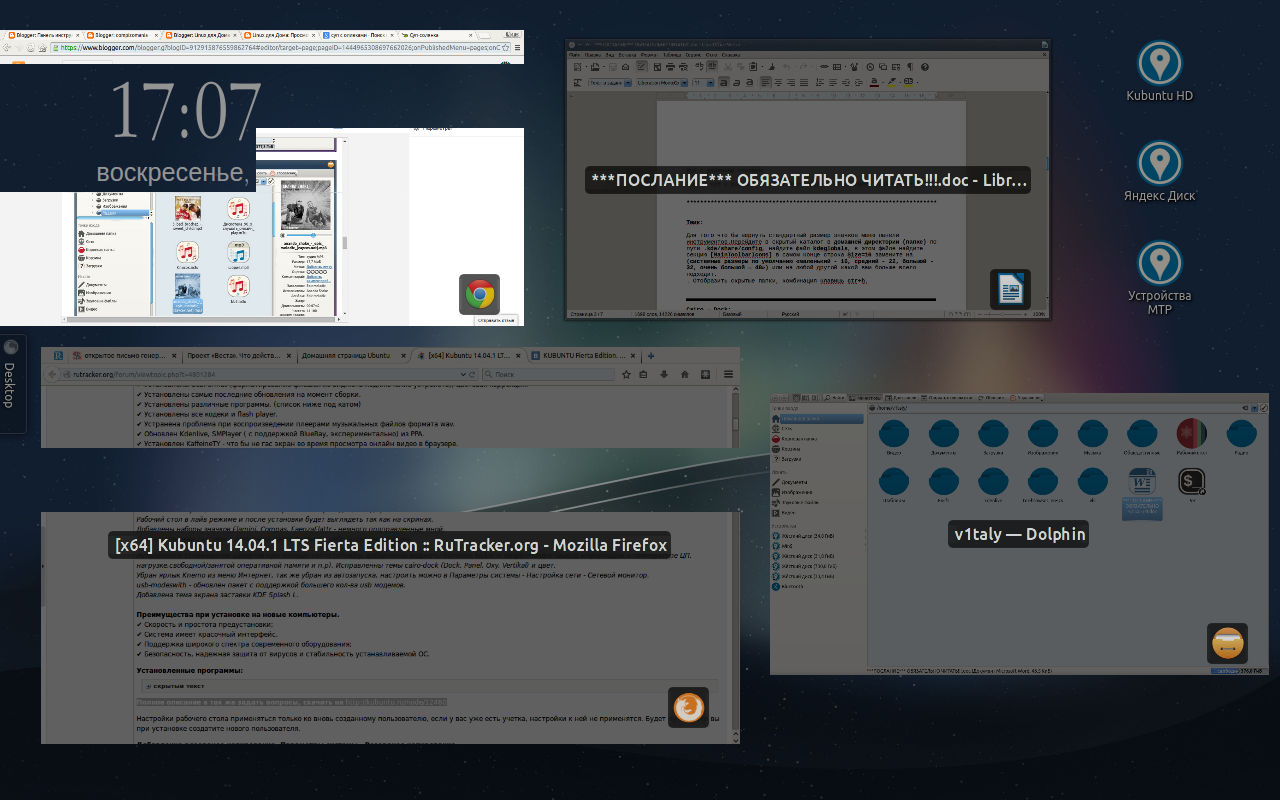Open the Firefox hamburger menu

(x=727, y=375)
